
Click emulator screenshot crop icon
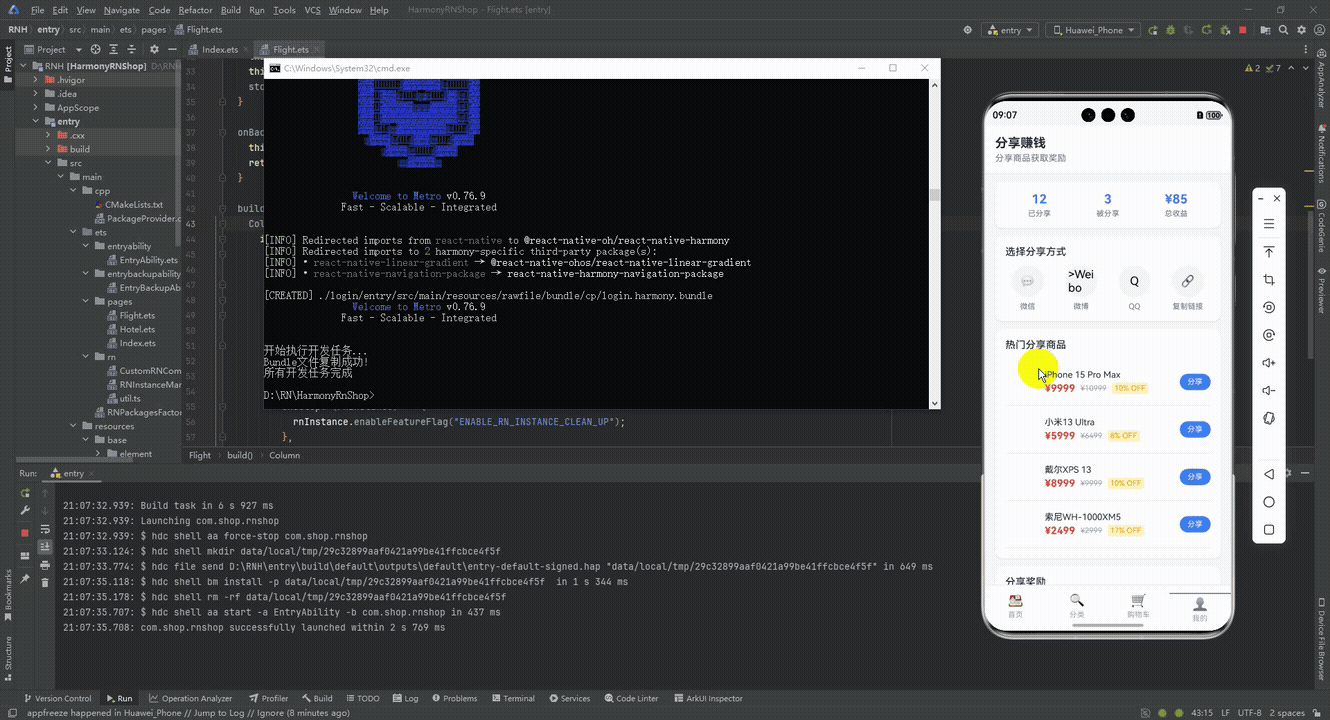point(1269,280)
